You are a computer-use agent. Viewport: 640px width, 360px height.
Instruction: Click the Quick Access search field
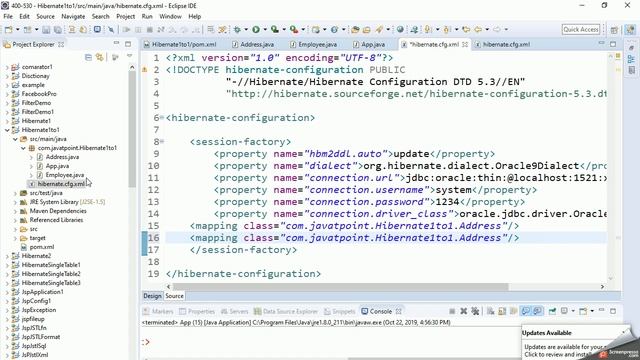coord(581,29)
